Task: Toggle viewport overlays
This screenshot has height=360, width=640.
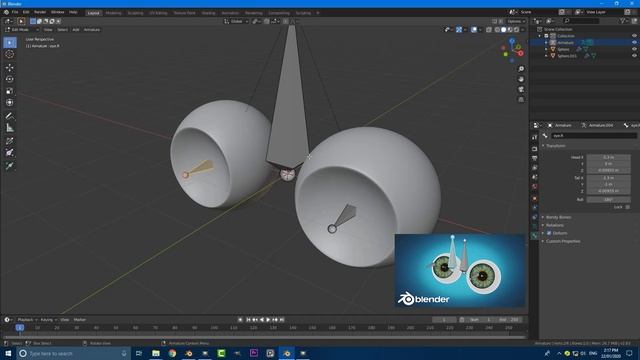Action: coord(474,30)
